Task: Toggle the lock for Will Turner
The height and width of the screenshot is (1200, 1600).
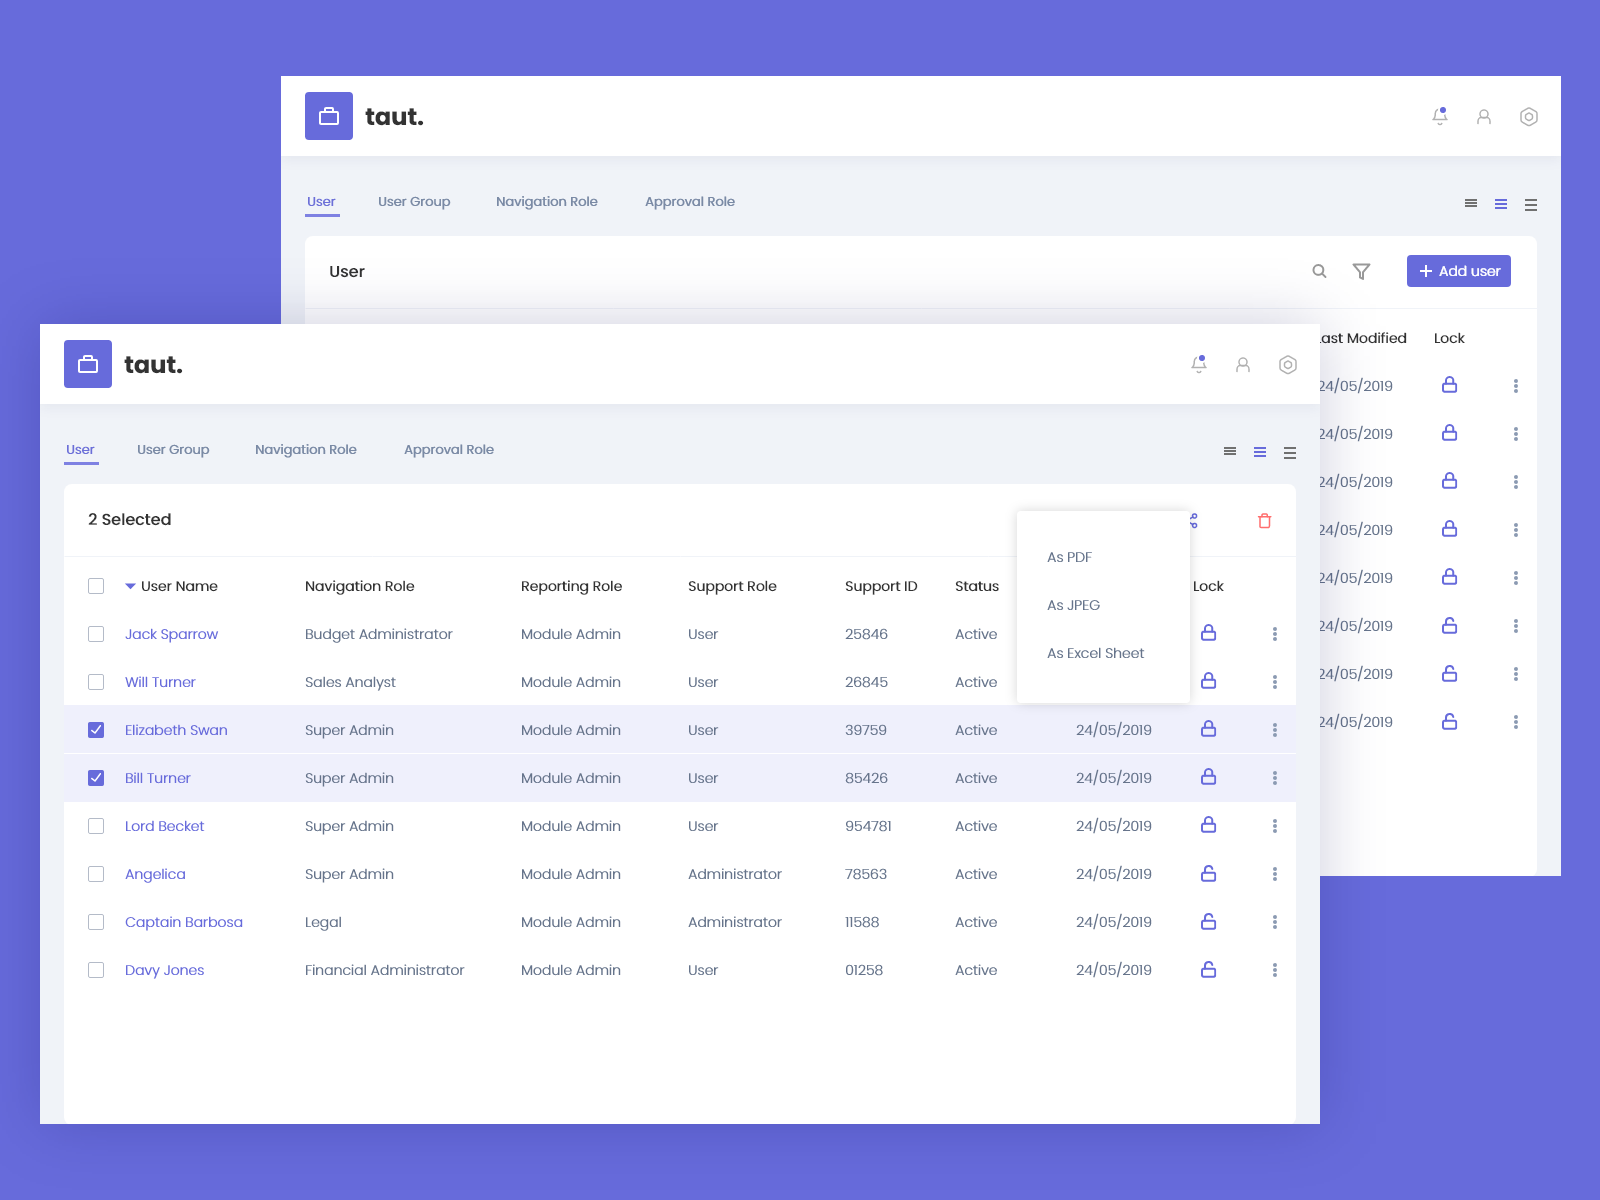Action: [x=1209, y=681]
